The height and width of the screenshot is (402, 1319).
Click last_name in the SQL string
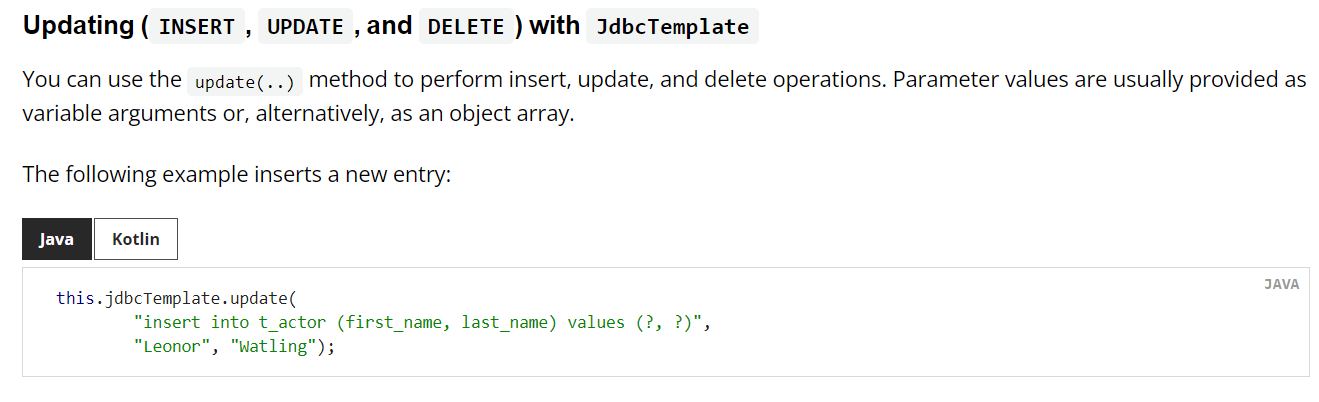point(503,323)
